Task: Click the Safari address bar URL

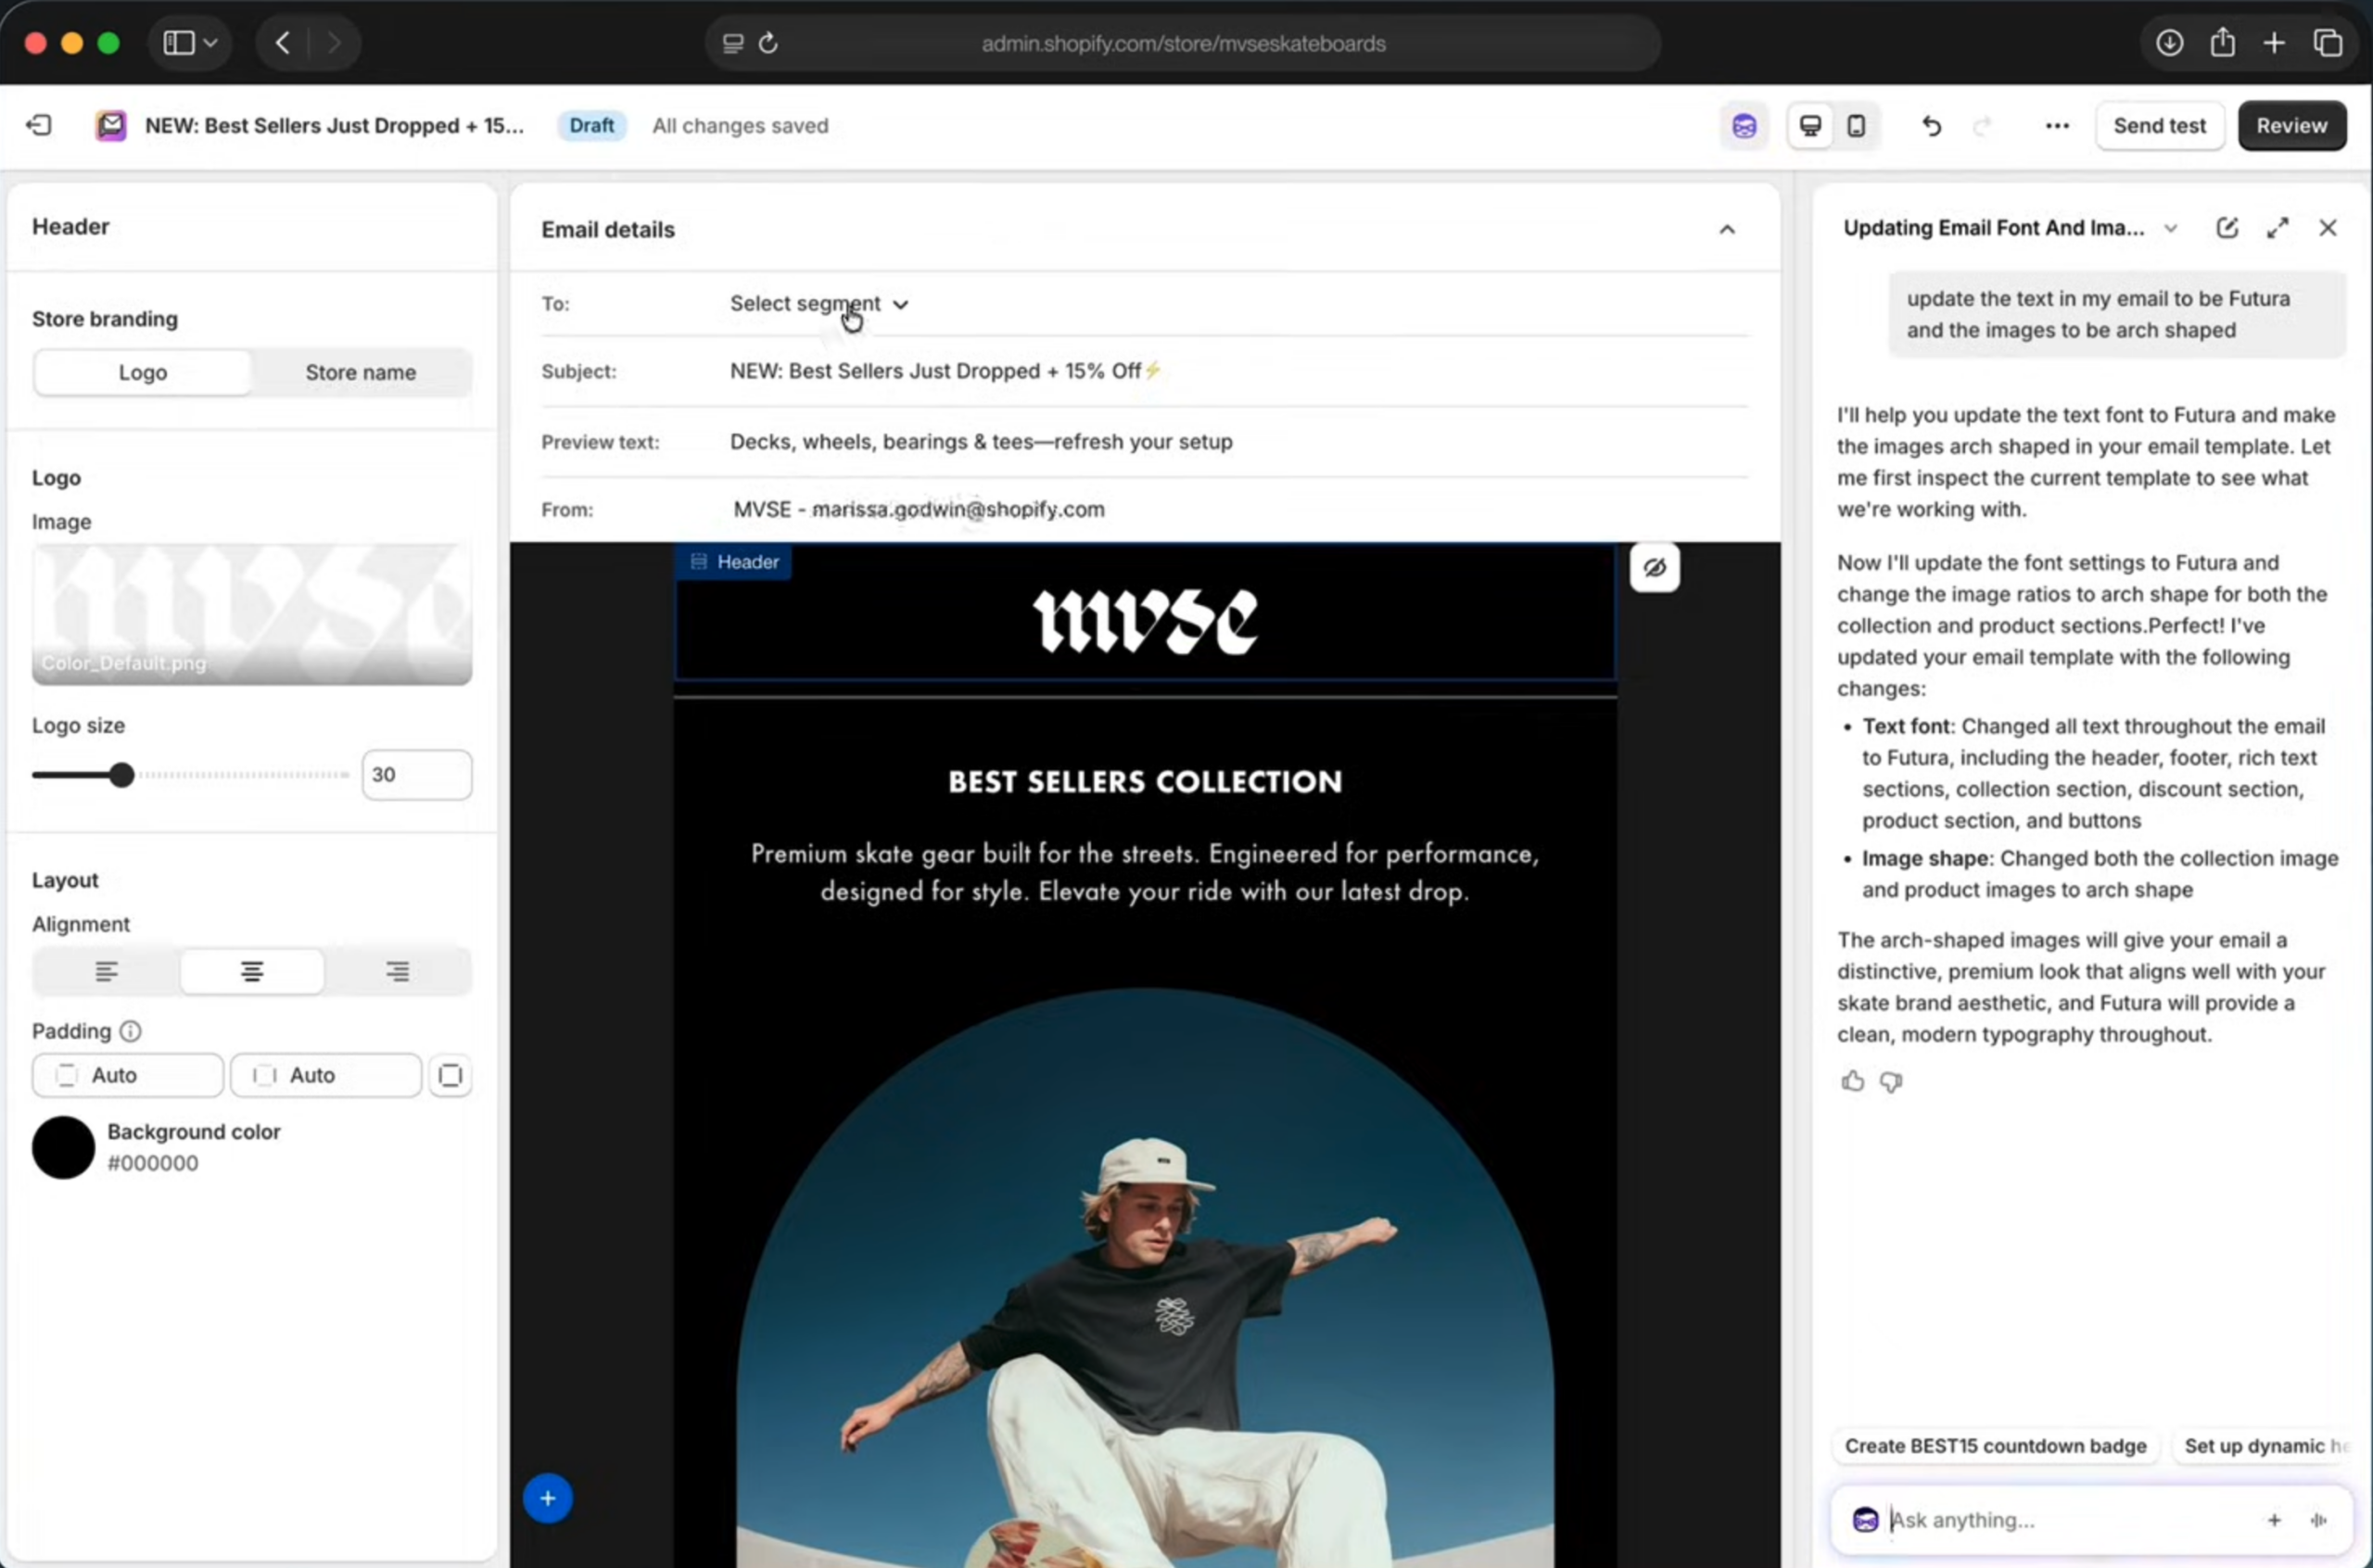Action: click(x=1183, y=43)
